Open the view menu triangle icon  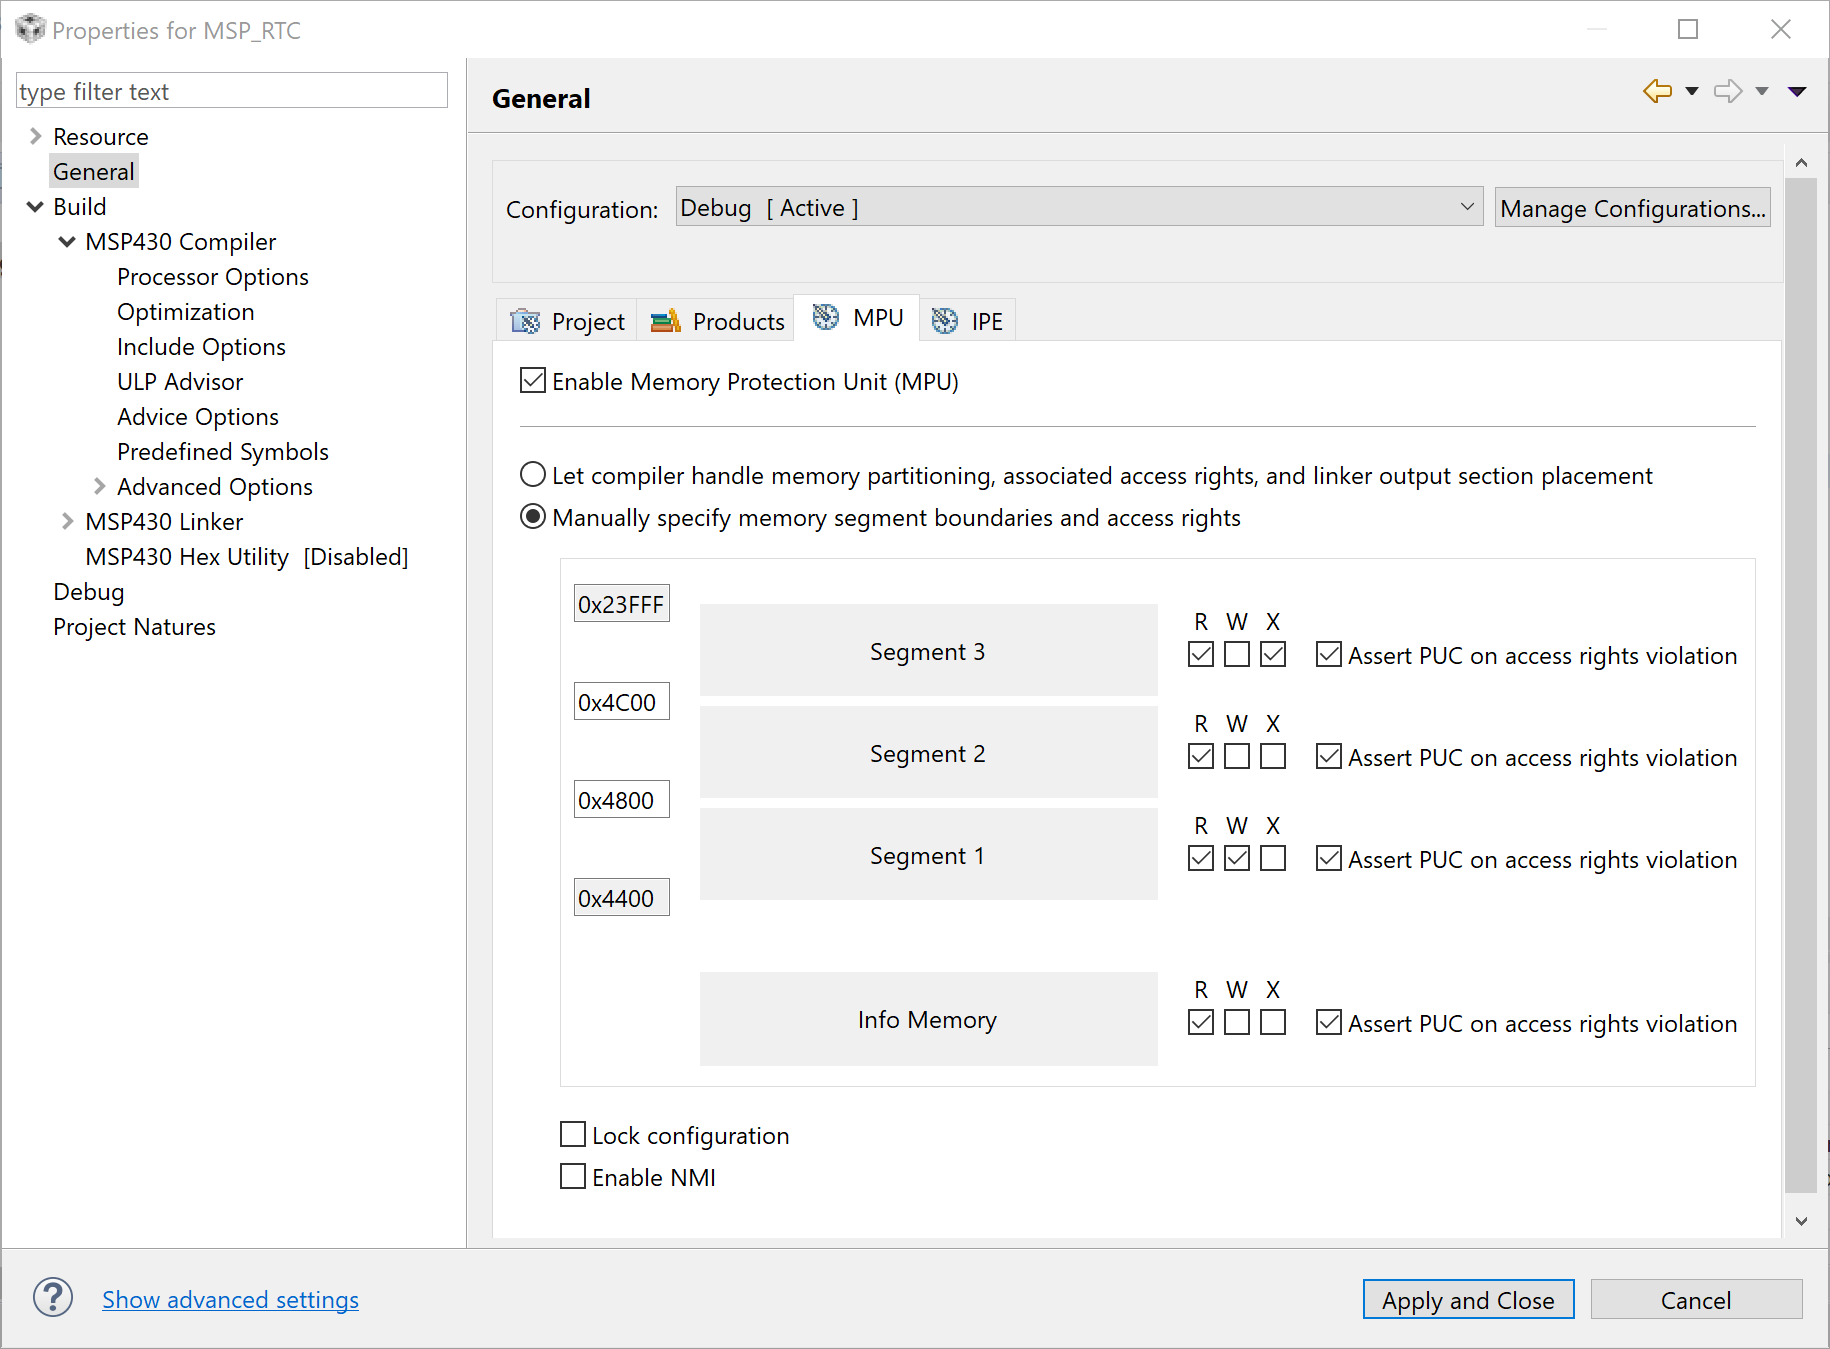click(x=1797, y=91)
